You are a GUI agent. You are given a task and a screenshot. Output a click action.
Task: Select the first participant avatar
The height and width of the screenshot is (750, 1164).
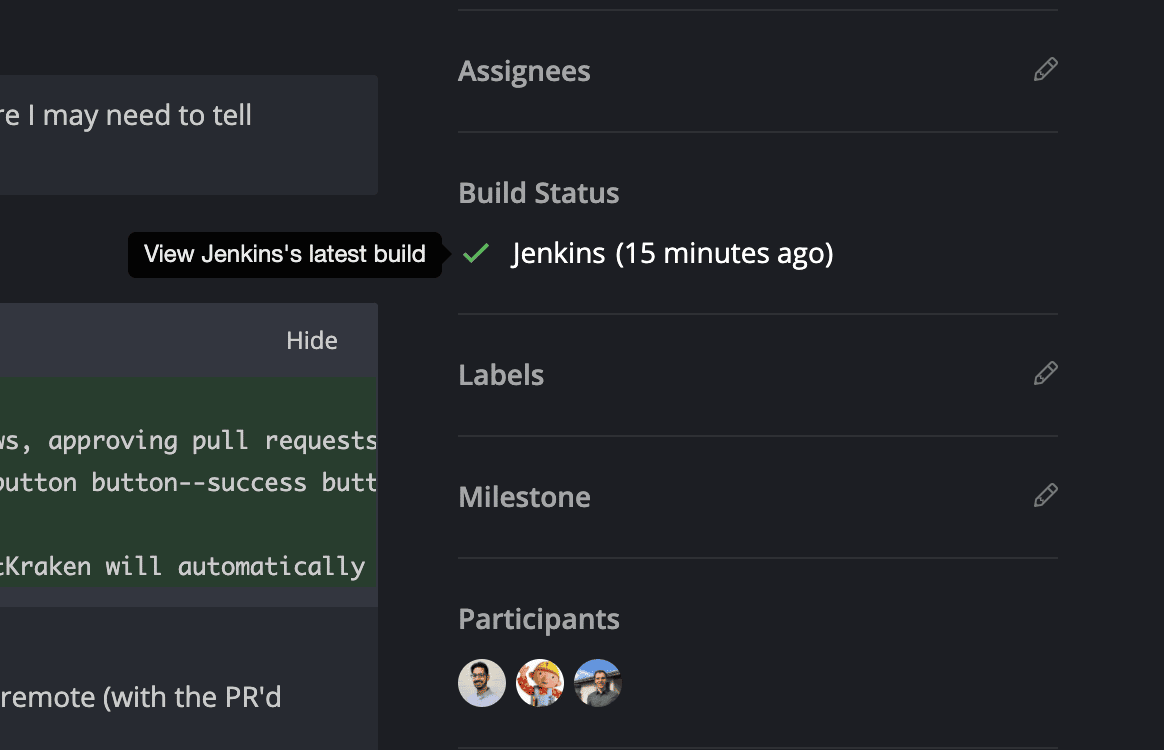coord(482,682)
